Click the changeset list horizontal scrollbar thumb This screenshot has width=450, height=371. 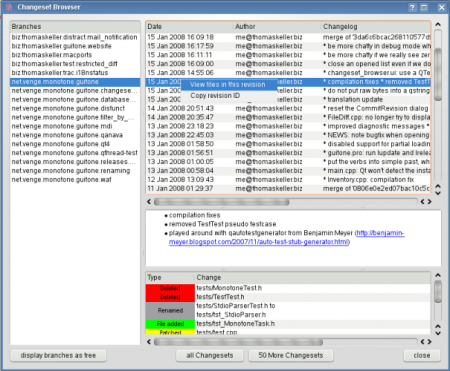pos(222,202)
